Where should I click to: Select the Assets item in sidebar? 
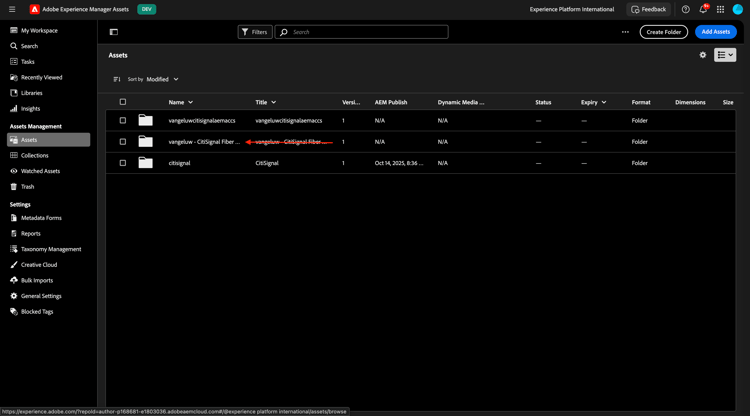point(48,140)
